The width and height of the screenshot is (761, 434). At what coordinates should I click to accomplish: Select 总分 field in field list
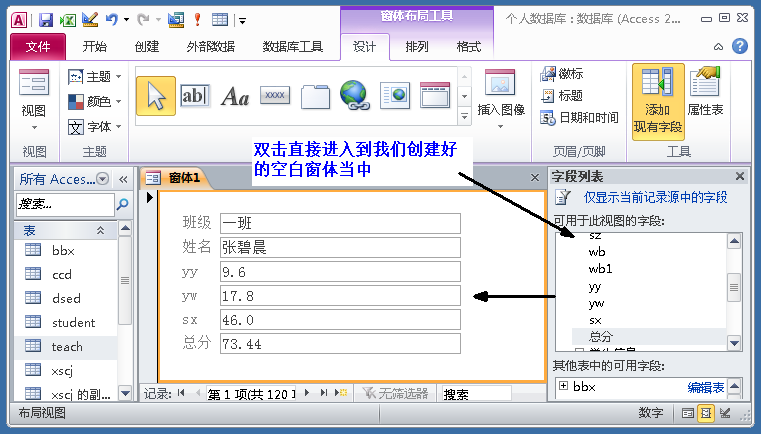click(649, 336)
